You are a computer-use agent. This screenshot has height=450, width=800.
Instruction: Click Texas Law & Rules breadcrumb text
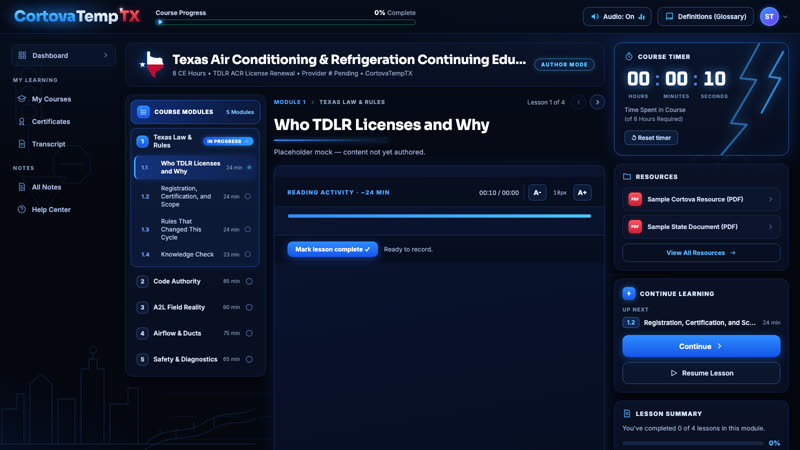(352, 102)
